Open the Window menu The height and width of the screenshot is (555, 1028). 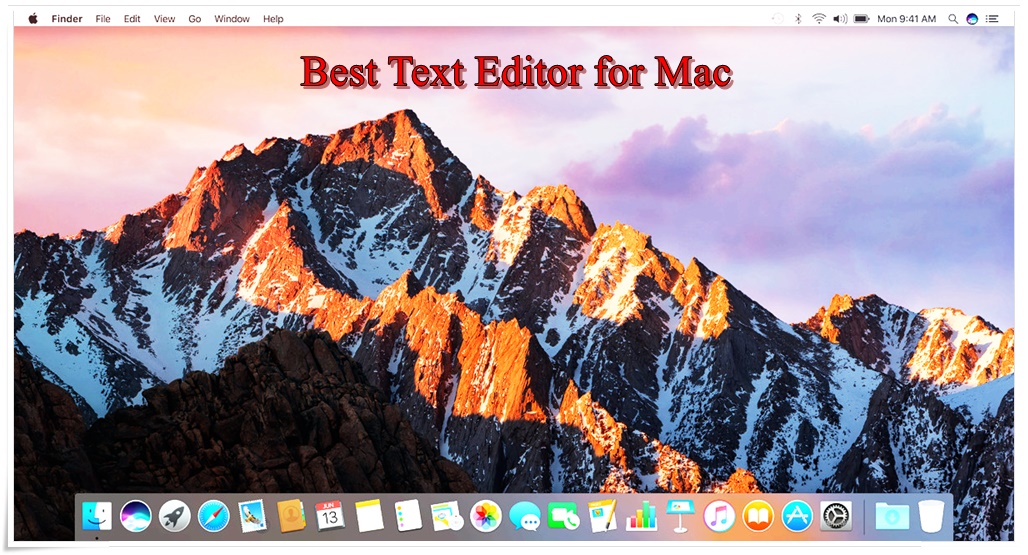pos(232,19)
